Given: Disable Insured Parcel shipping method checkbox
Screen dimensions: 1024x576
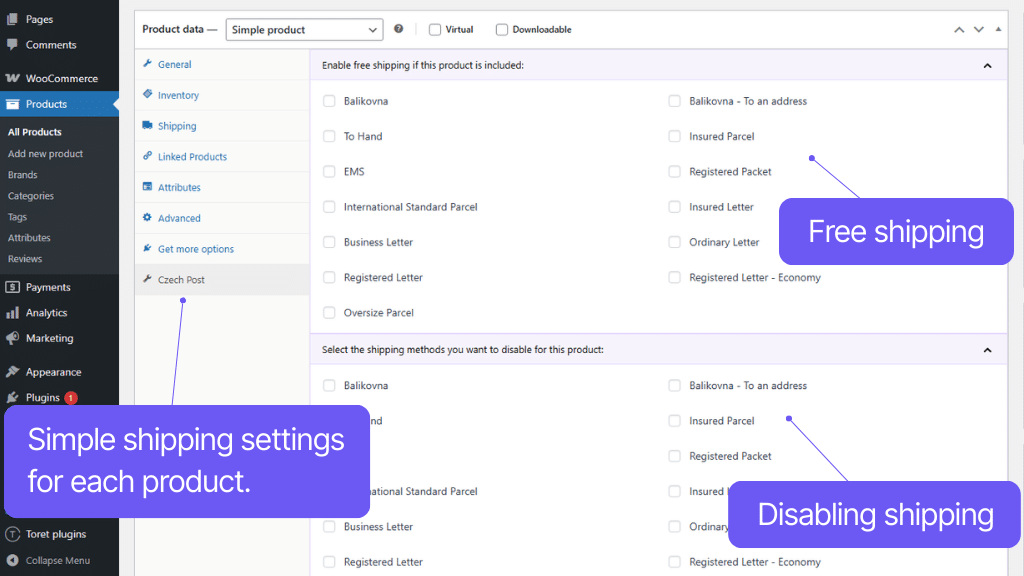Looking at the screenshot, I should (675, 421).
